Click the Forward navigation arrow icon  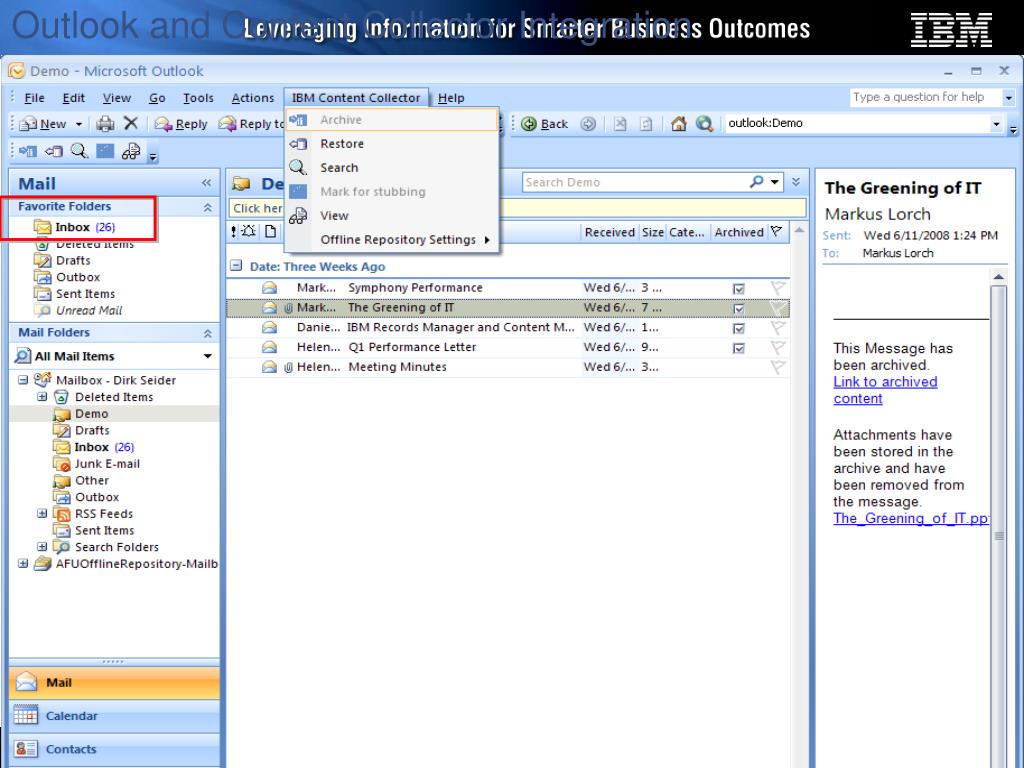tap(588, 123)
